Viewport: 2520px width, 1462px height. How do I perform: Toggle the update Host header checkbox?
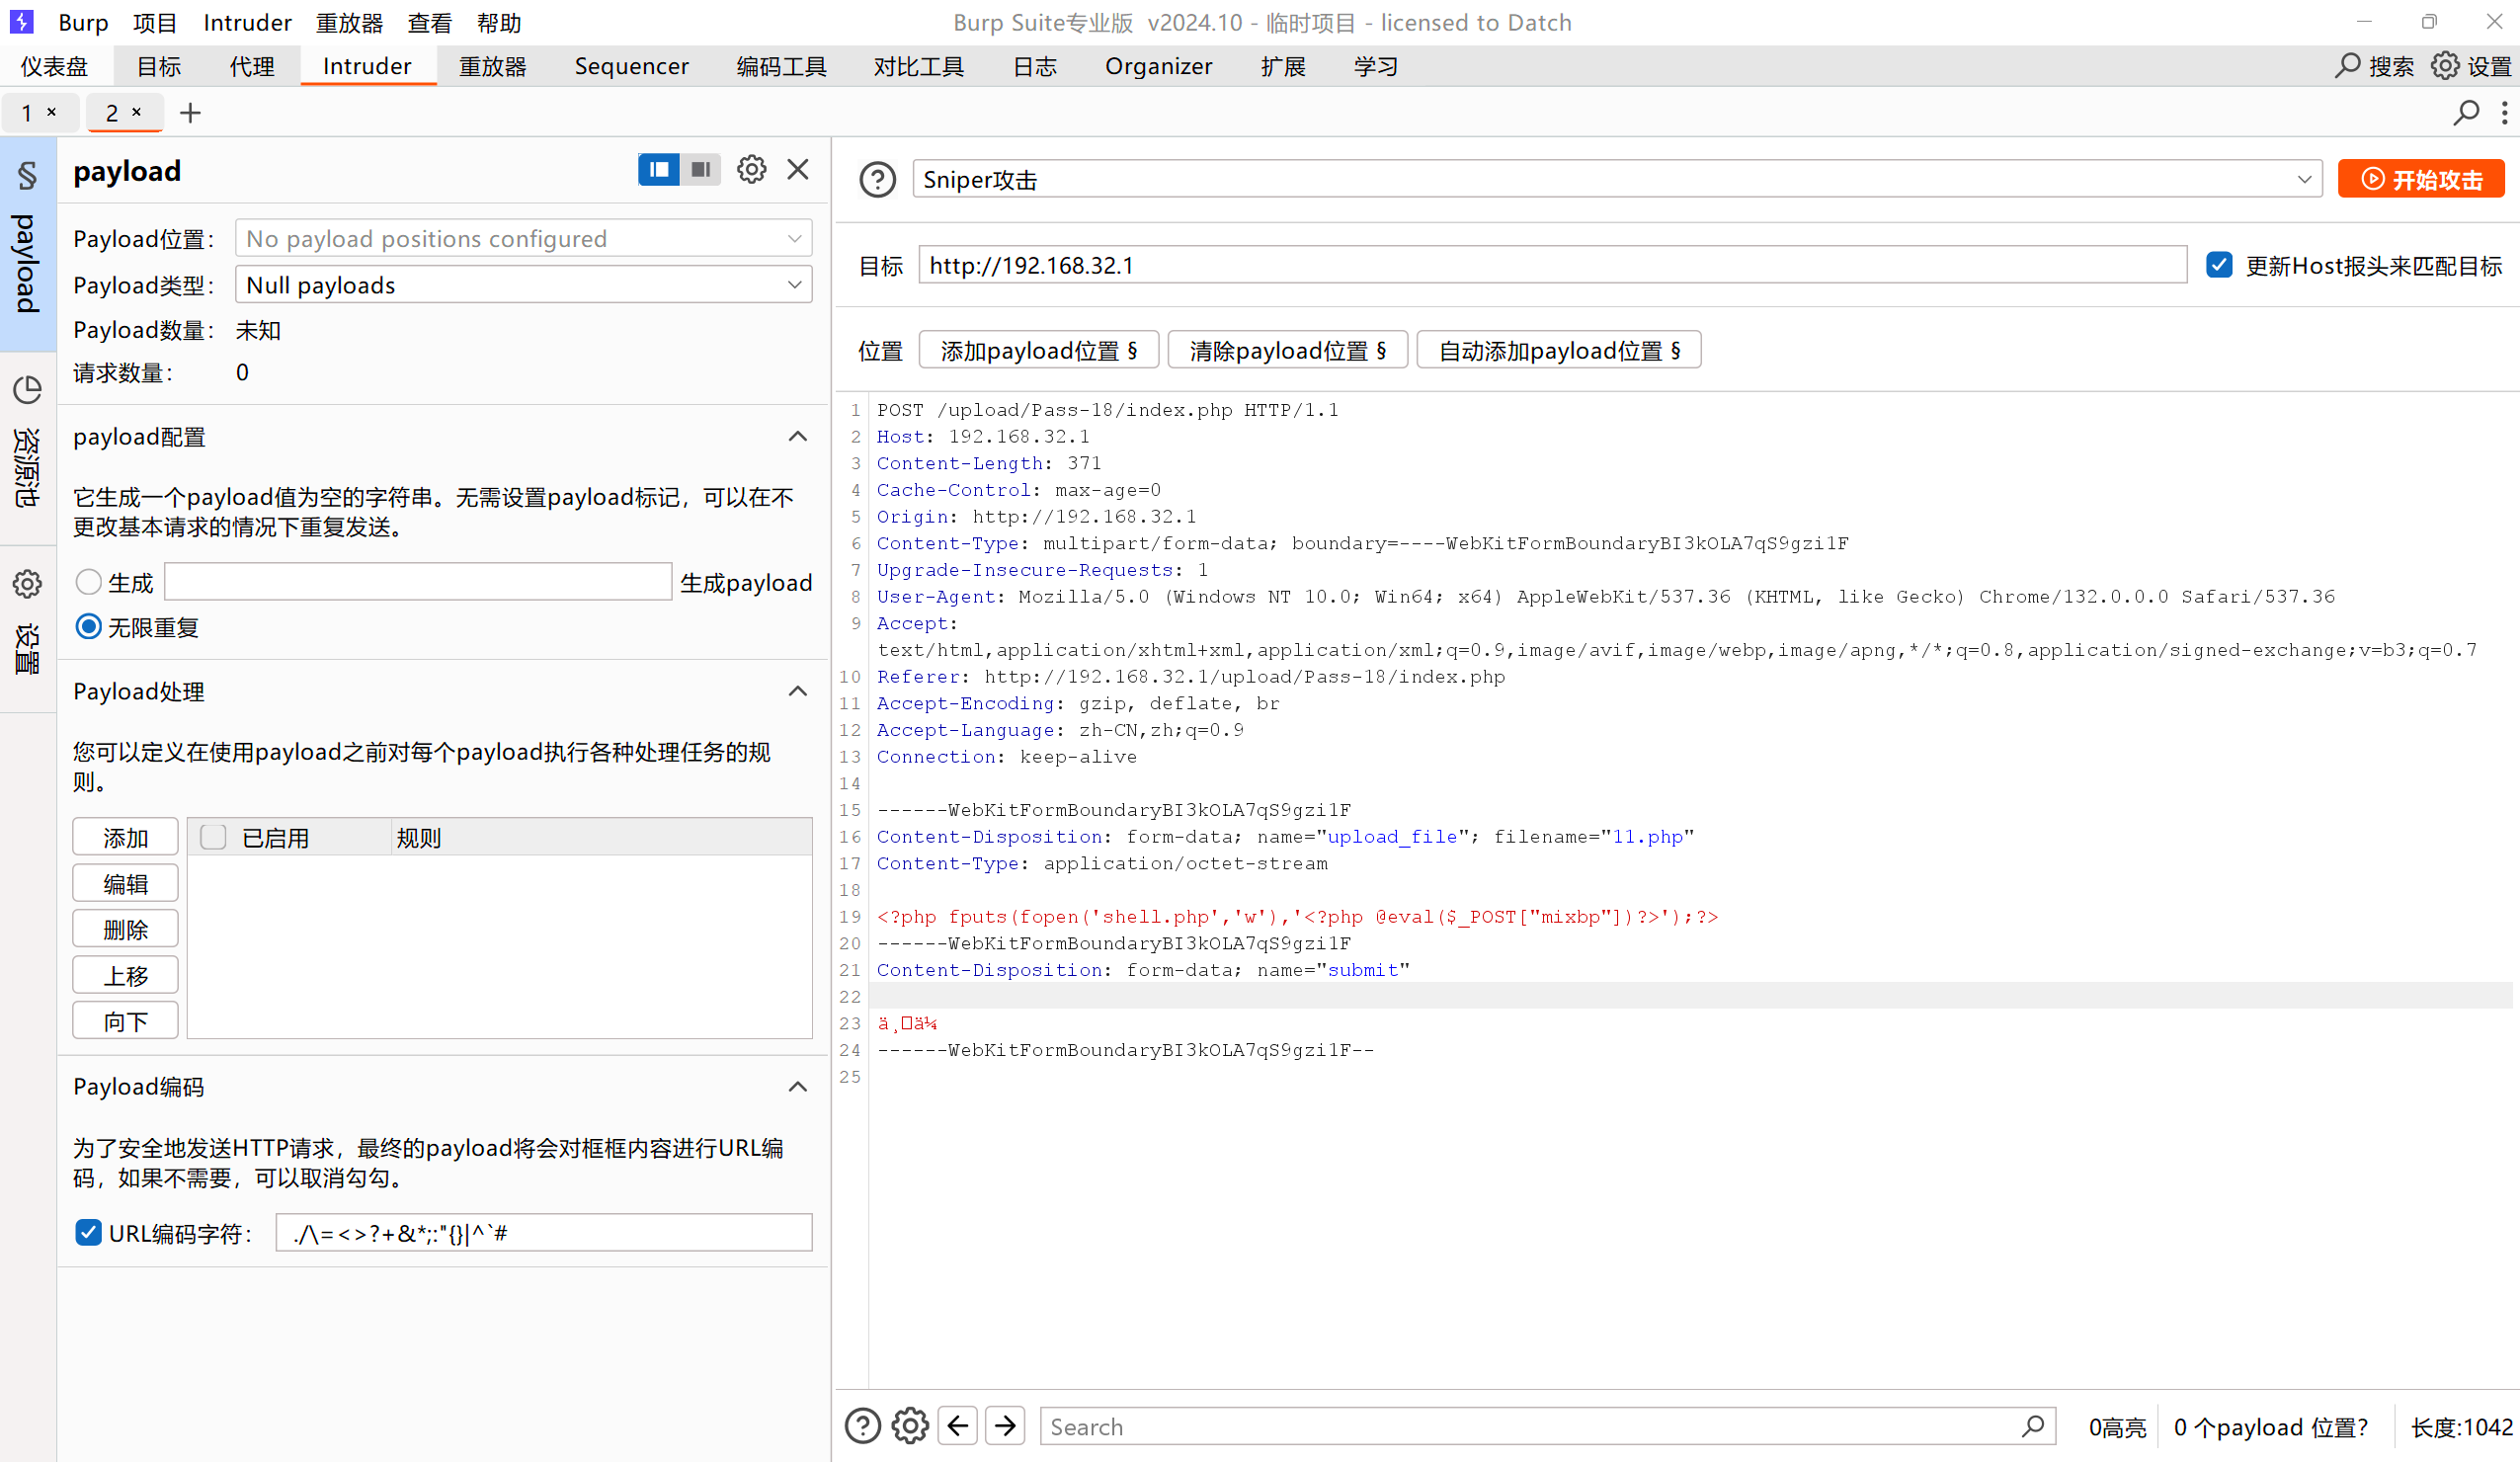point(2219,265)
